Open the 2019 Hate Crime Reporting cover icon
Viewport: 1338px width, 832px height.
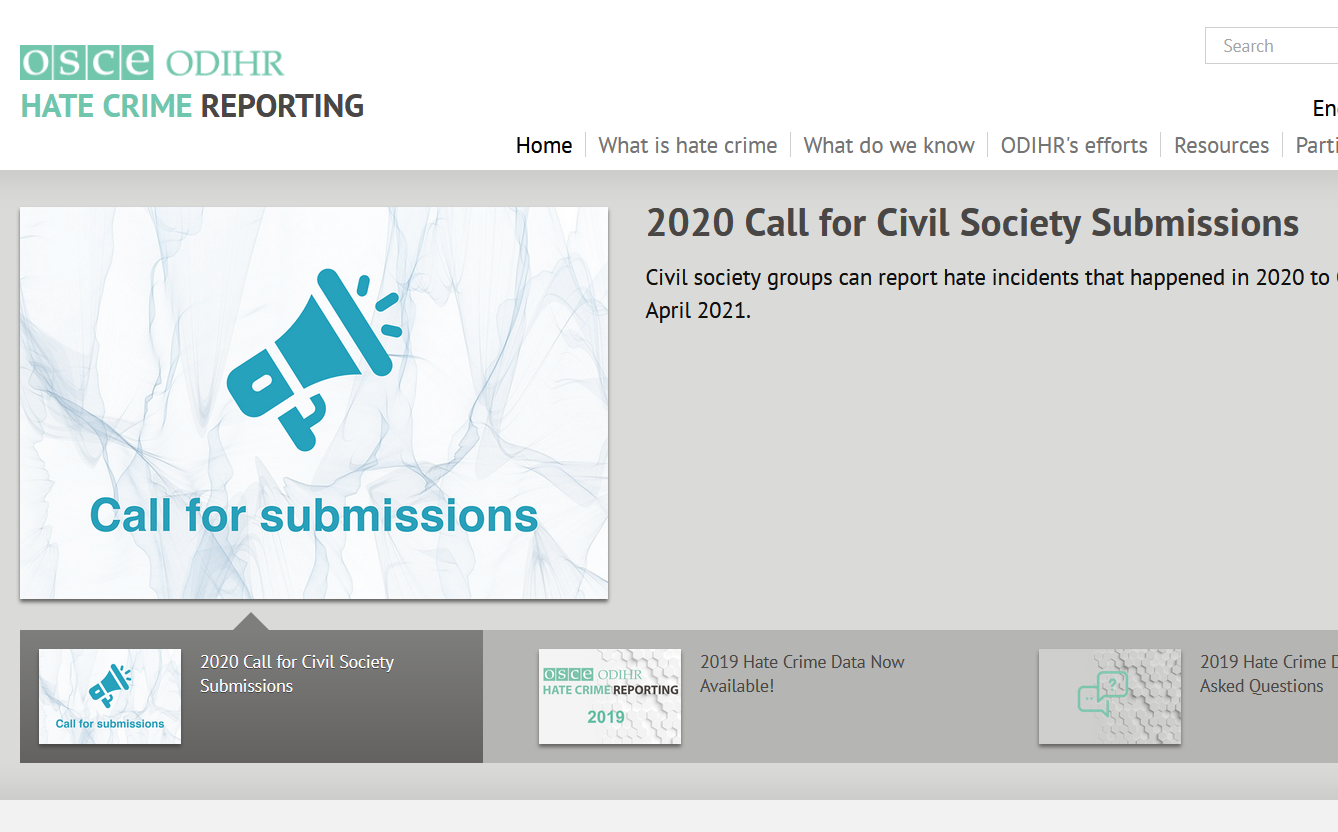610,697
